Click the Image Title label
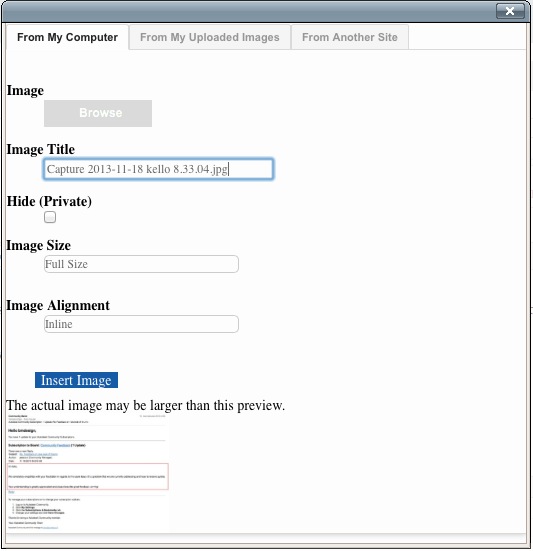533x551 pixels. pyautogui.click(x=41, y=149)
